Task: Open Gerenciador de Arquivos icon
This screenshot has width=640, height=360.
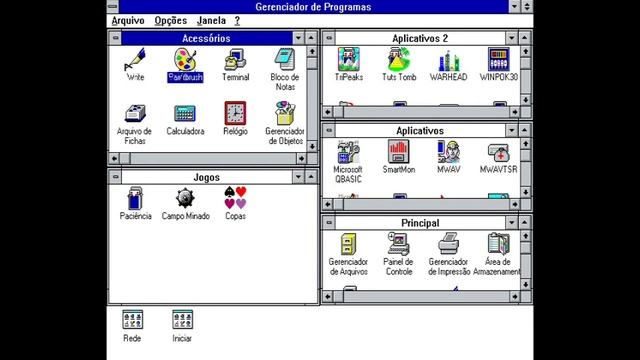Action: pos(349,244)
